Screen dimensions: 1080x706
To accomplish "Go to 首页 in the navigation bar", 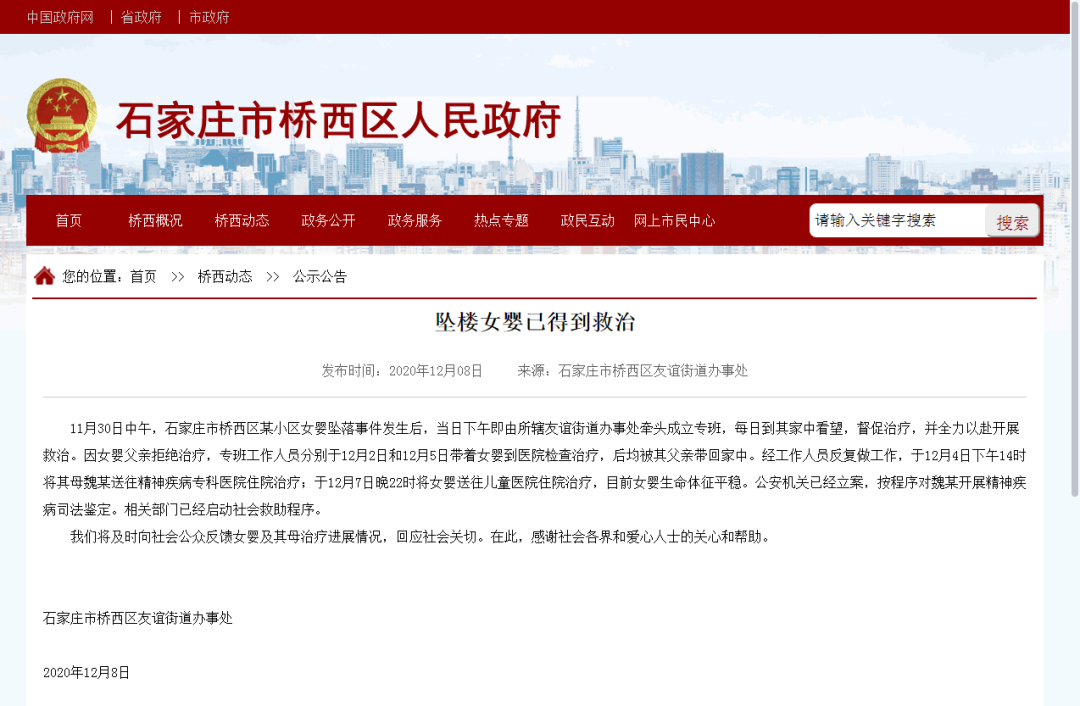I will [x=69, y=220].
